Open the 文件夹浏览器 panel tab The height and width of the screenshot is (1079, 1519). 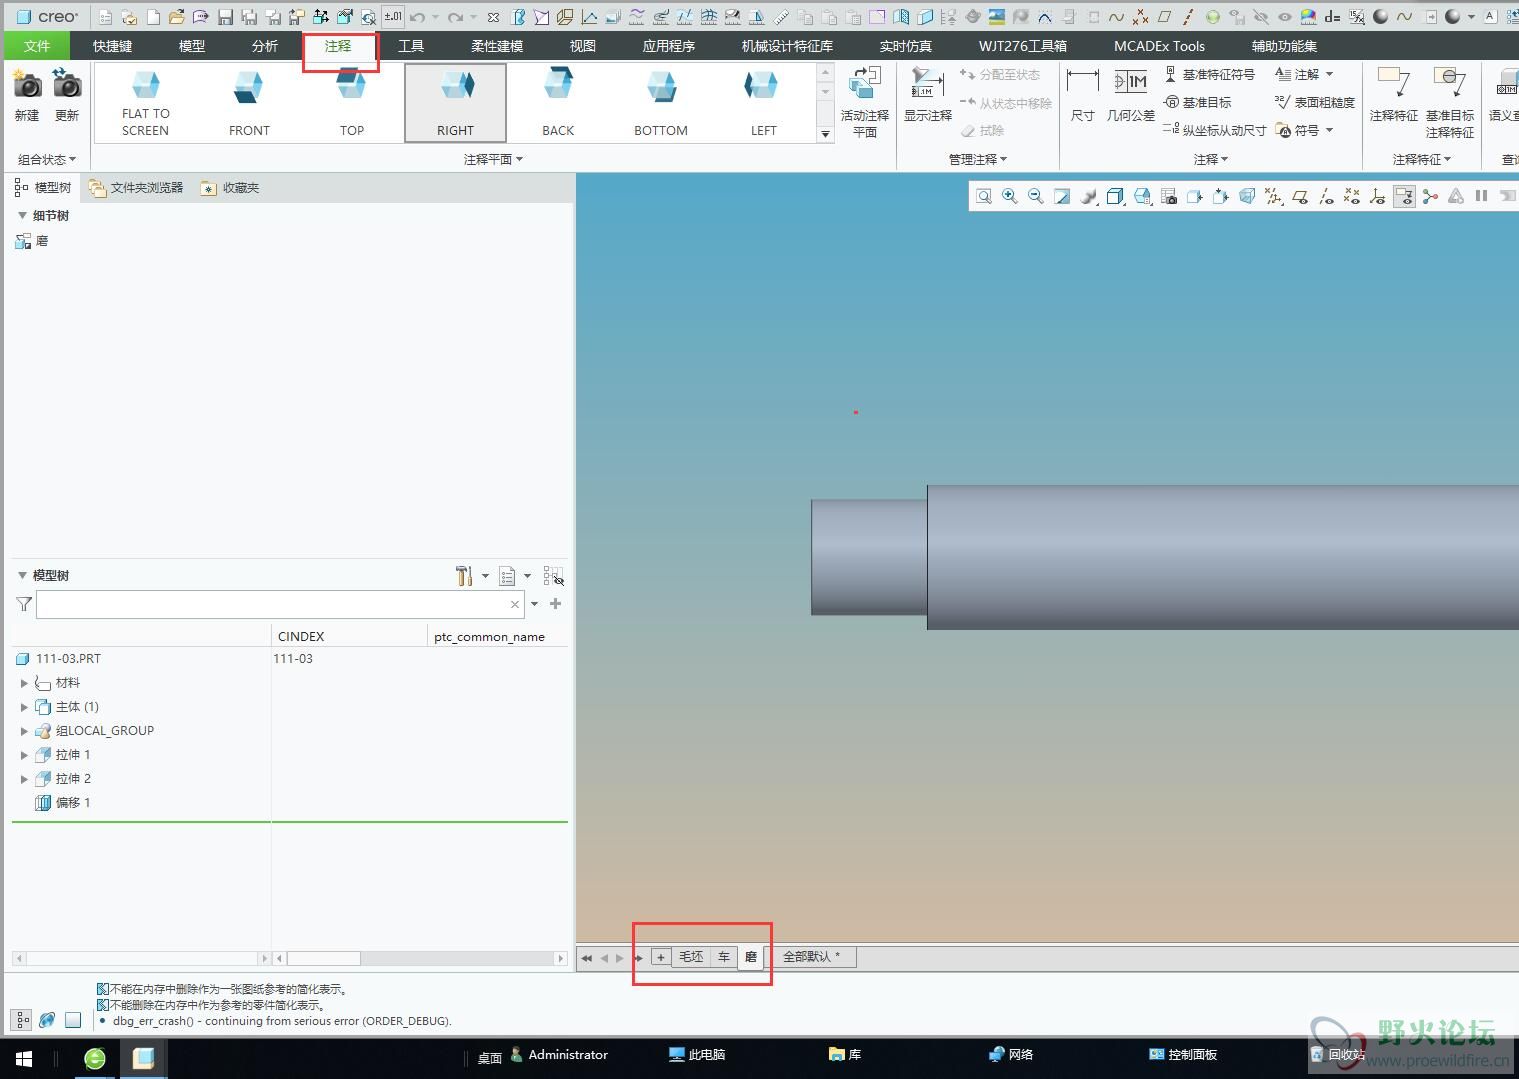136,187
